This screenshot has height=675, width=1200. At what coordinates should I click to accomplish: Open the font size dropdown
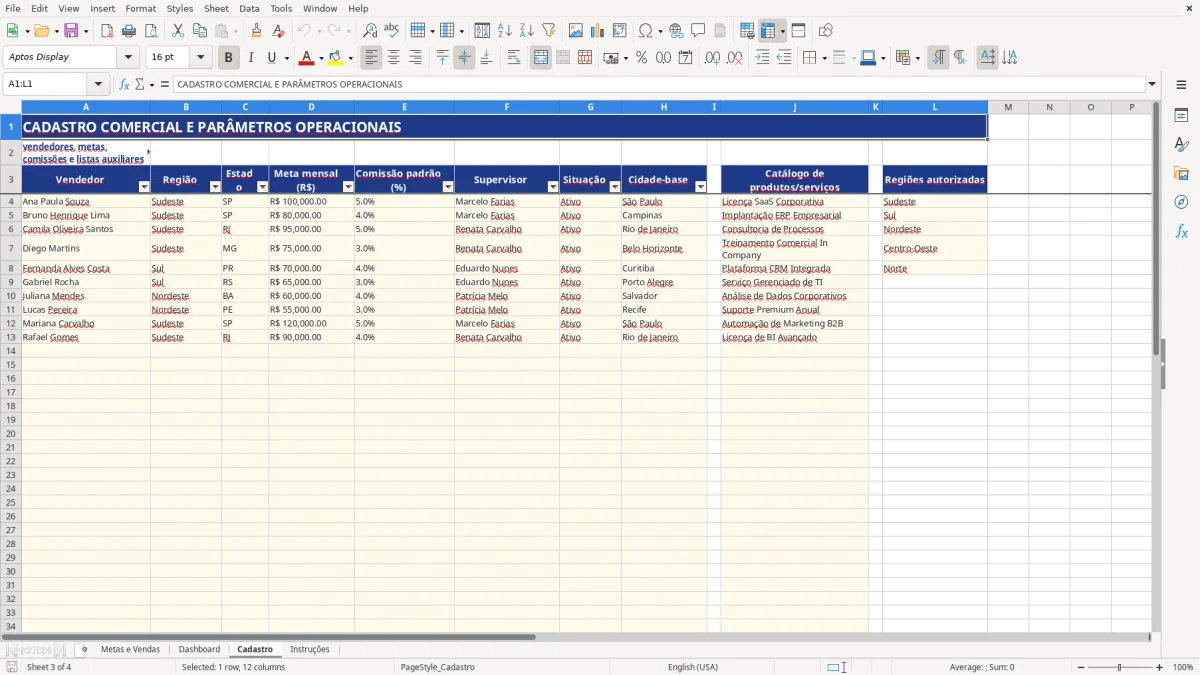click(x=200, y=57)
